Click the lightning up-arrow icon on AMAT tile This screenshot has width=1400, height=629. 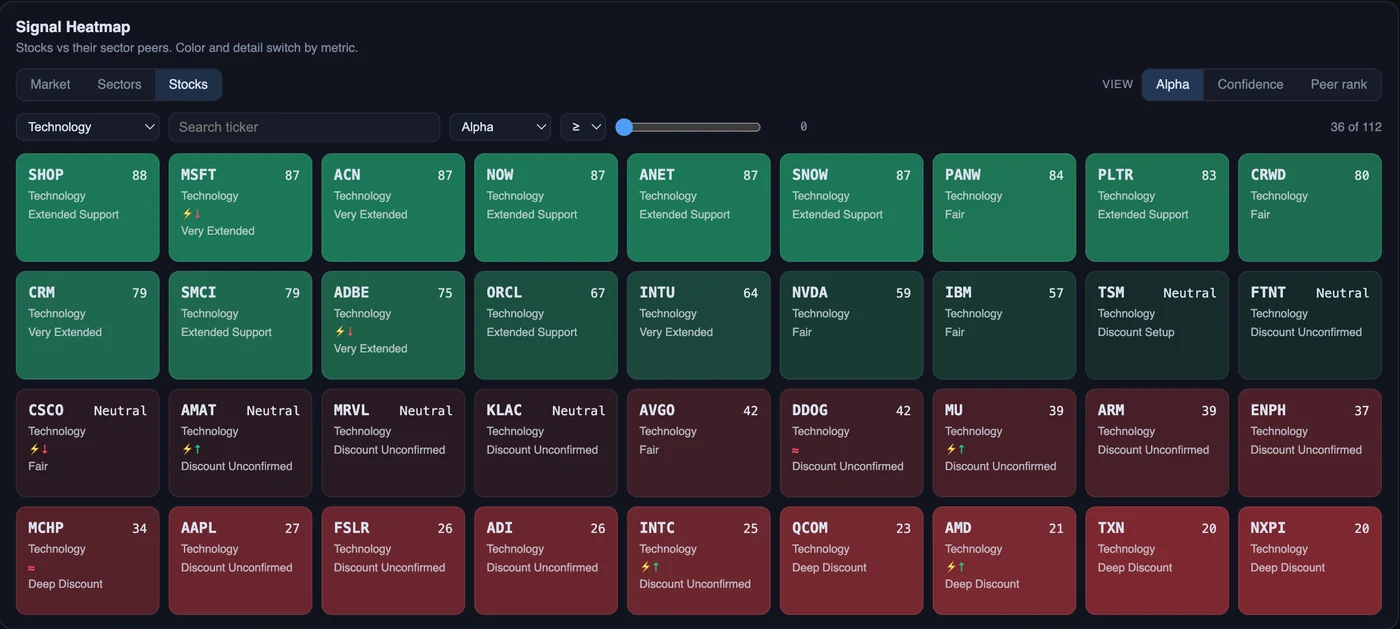point(191,449)
